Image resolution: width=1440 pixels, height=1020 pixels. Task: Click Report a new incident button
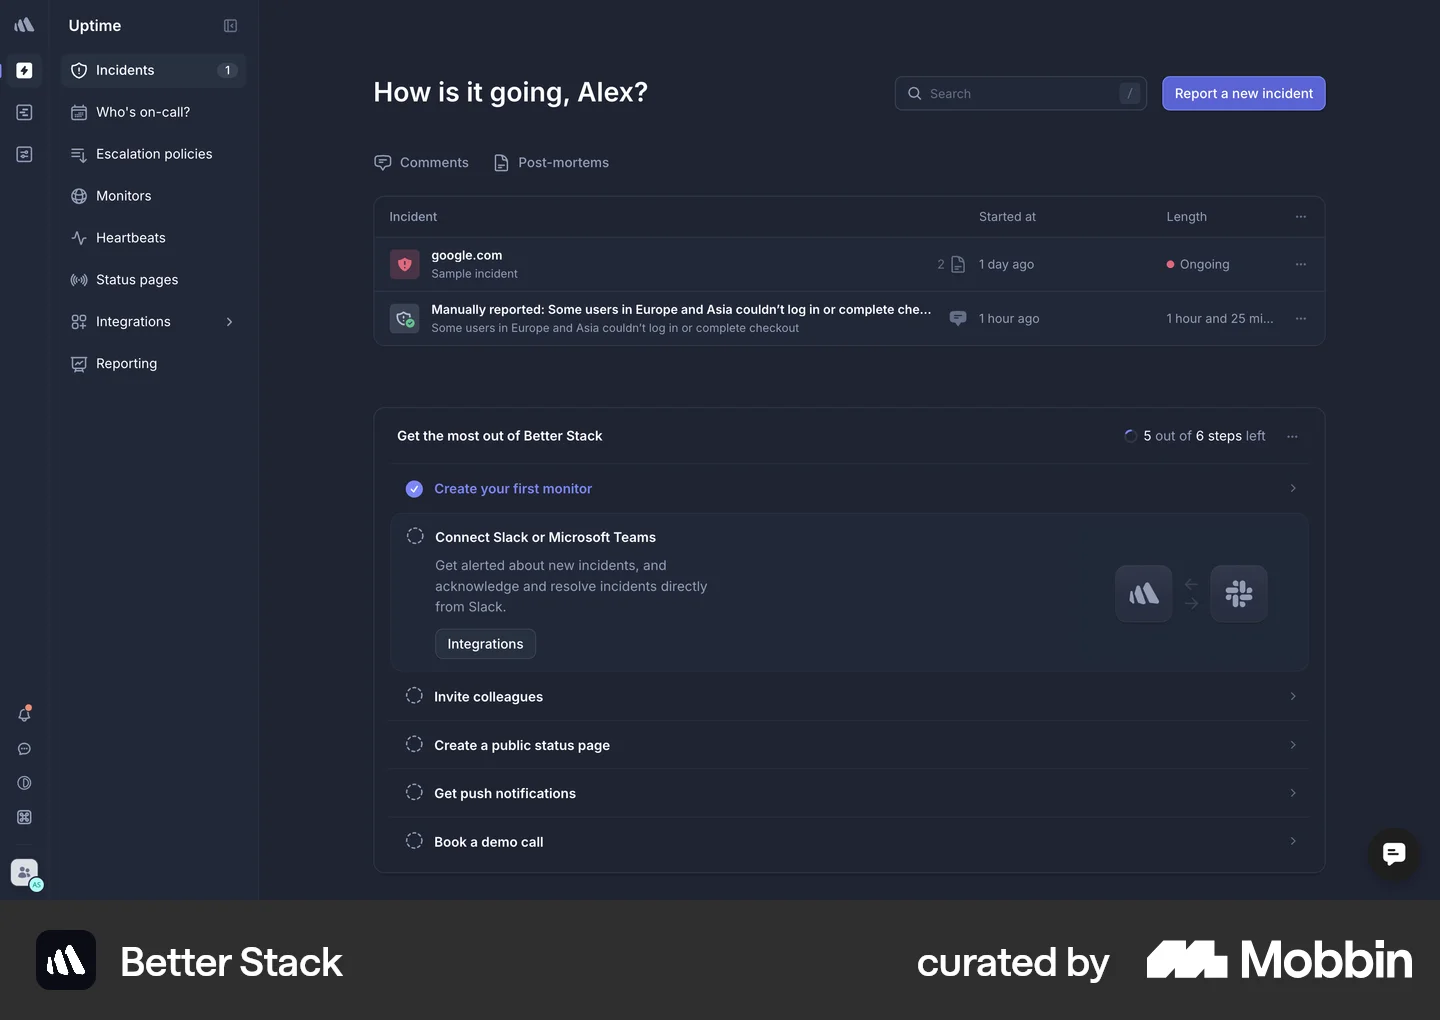[1243, 93]
